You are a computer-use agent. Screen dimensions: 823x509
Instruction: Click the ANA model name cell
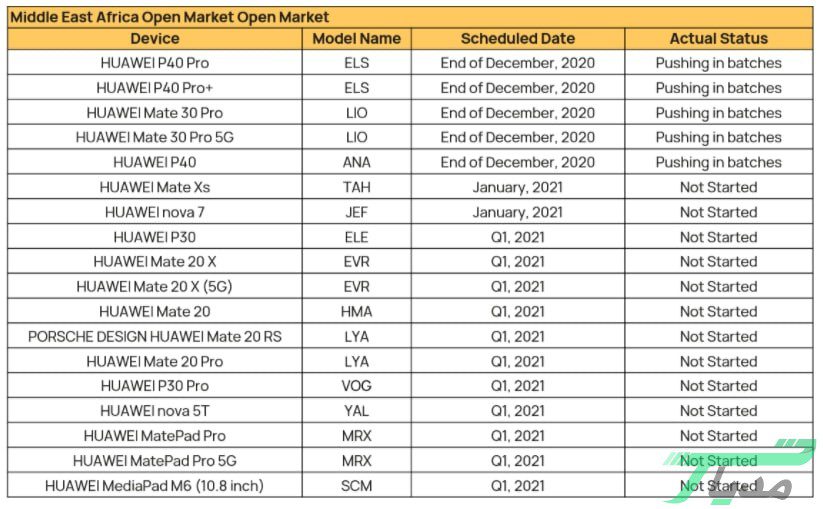(x=356, y=162)
